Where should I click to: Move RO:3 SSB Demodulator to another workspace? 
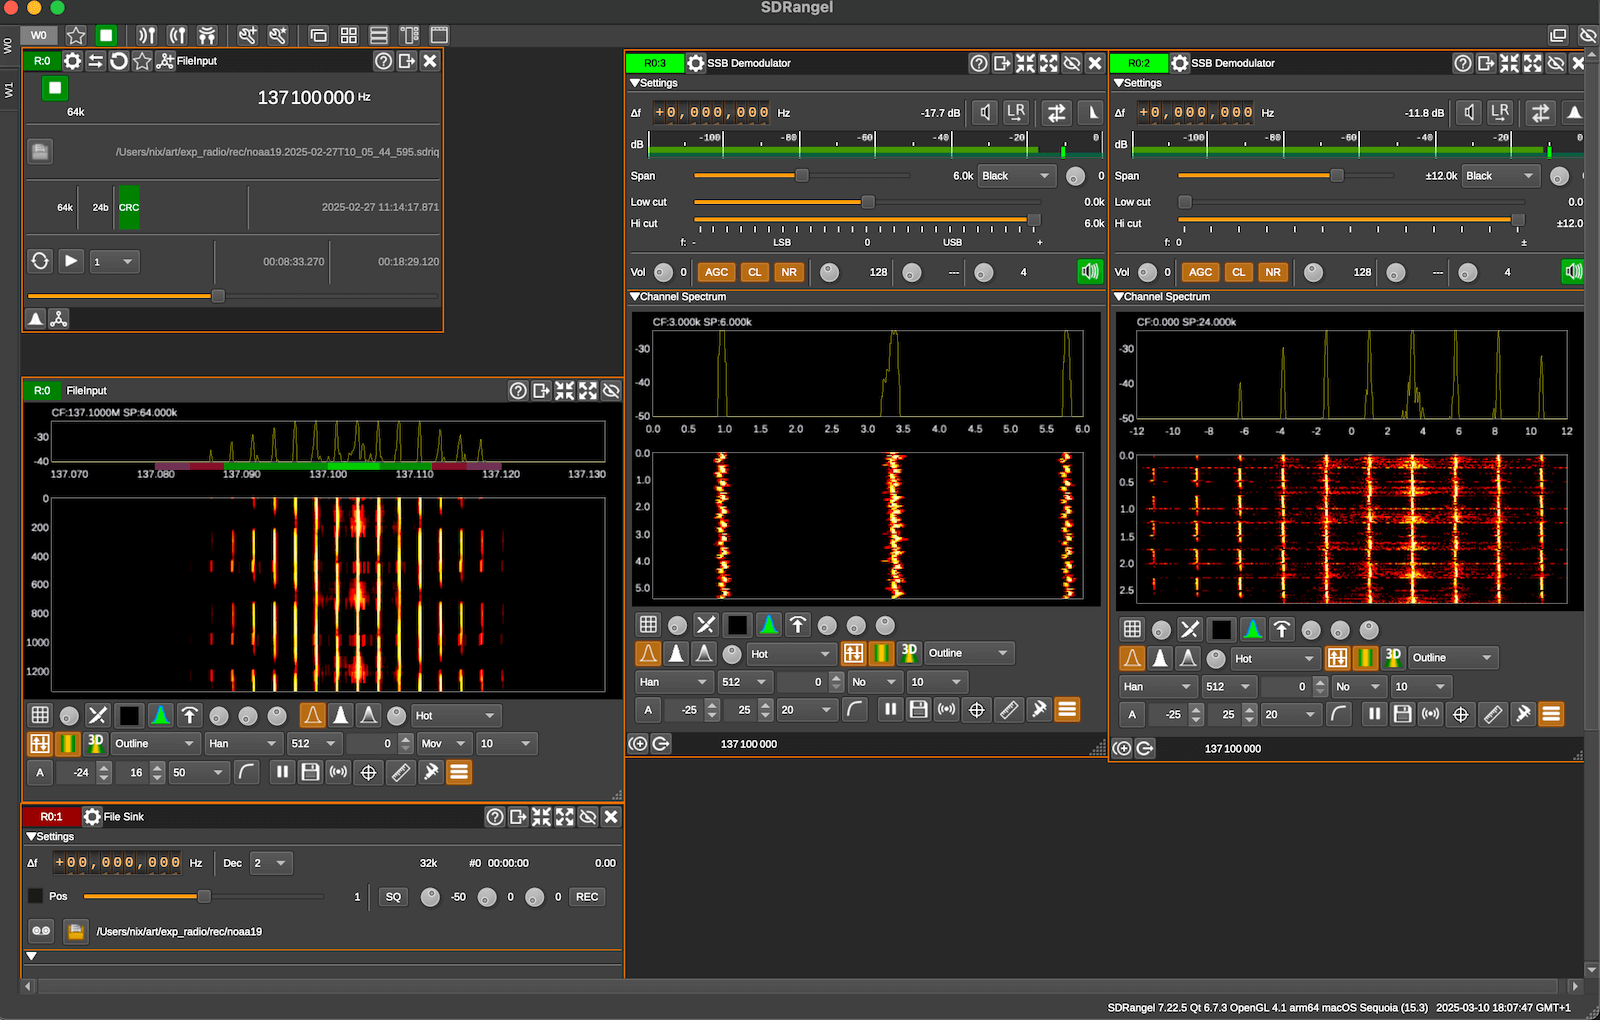1002,63
